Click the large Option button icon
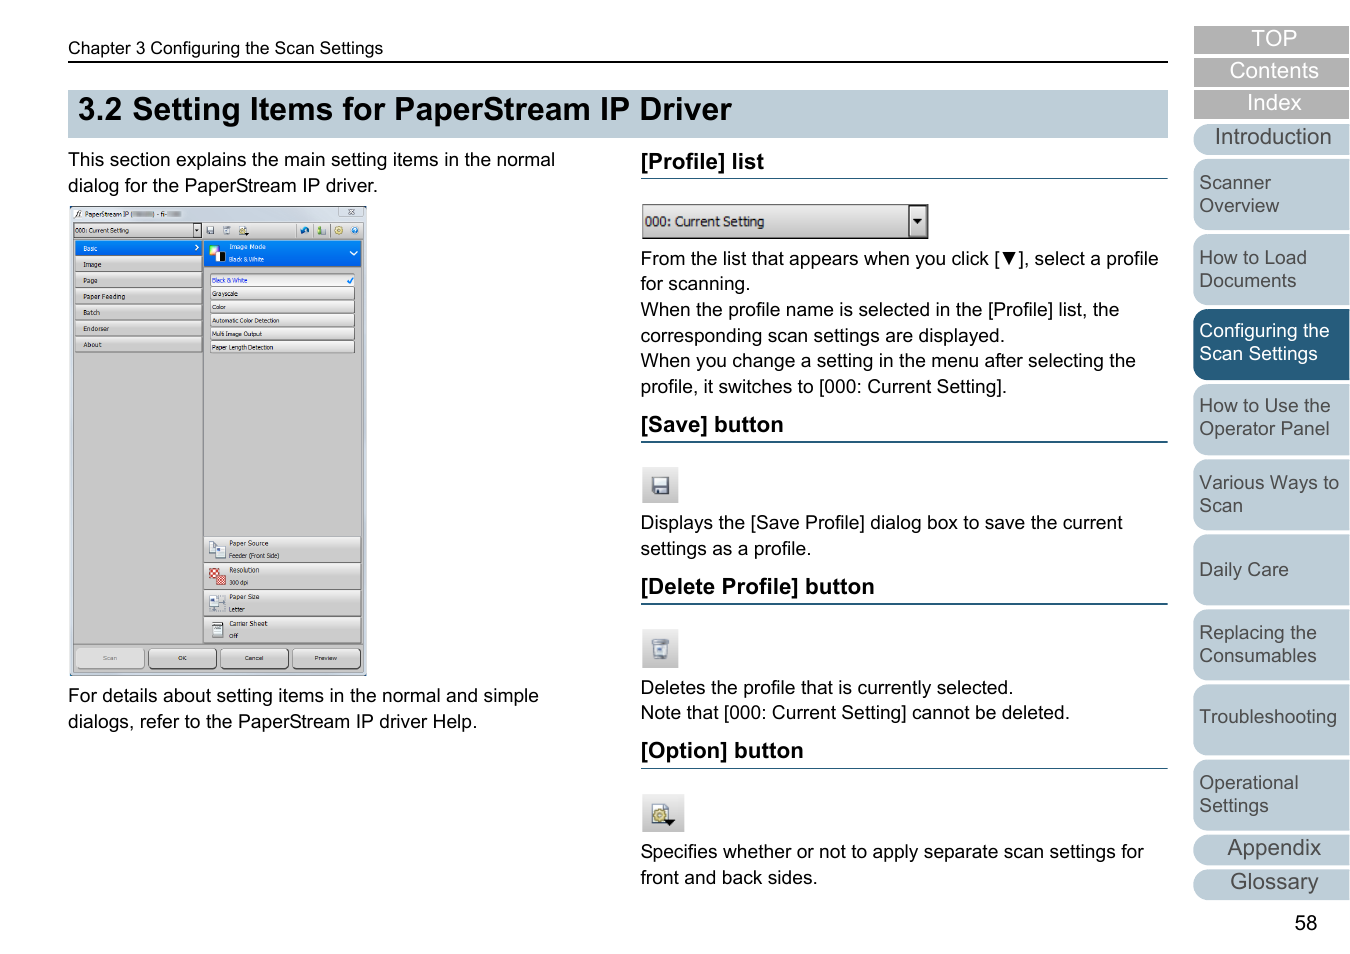The height and width of the screenshot is (954, 1350). [663, 813]
